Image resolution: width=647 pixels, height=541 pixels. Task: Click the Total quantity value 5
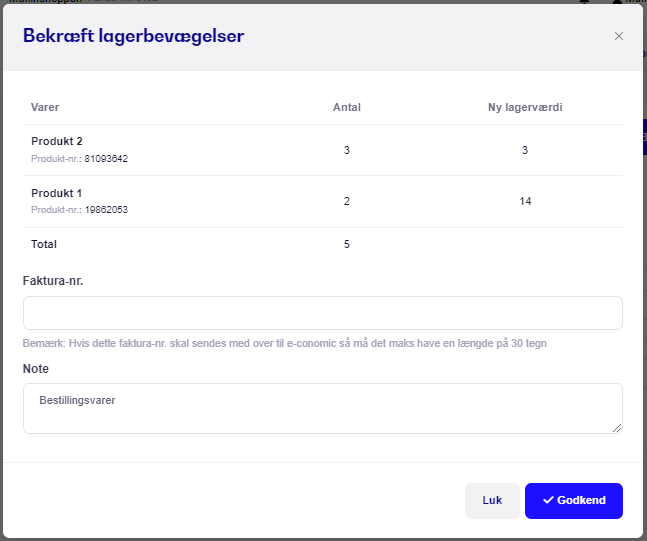[x=347, y=244]
